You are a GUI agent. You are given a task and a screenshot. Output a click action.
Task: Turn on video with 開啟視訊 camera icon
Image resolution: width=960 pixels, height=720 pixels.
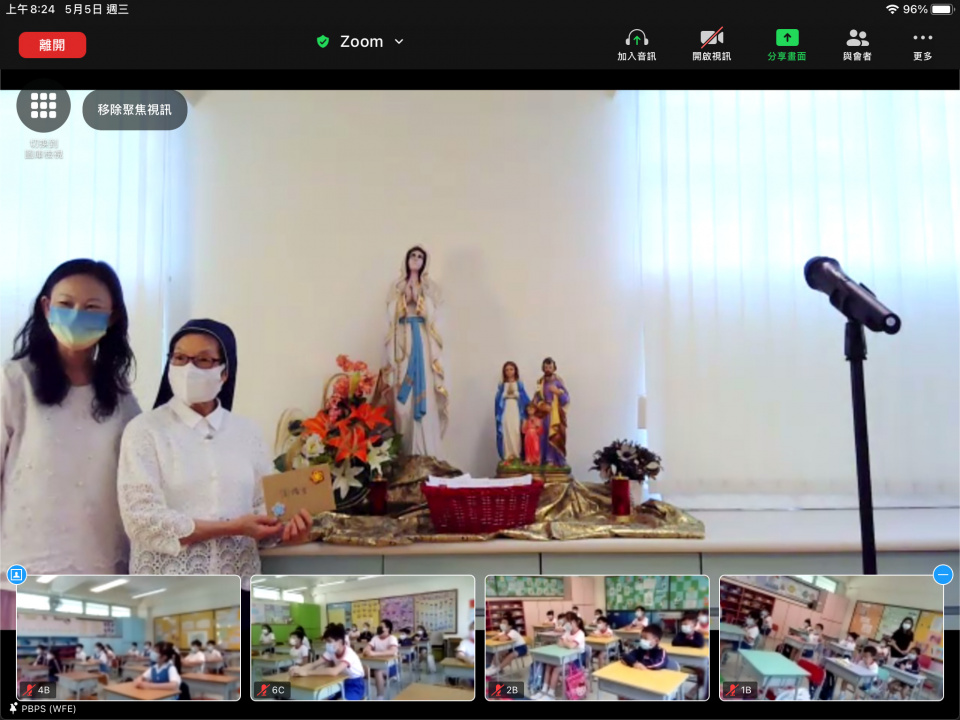(711, 38)
